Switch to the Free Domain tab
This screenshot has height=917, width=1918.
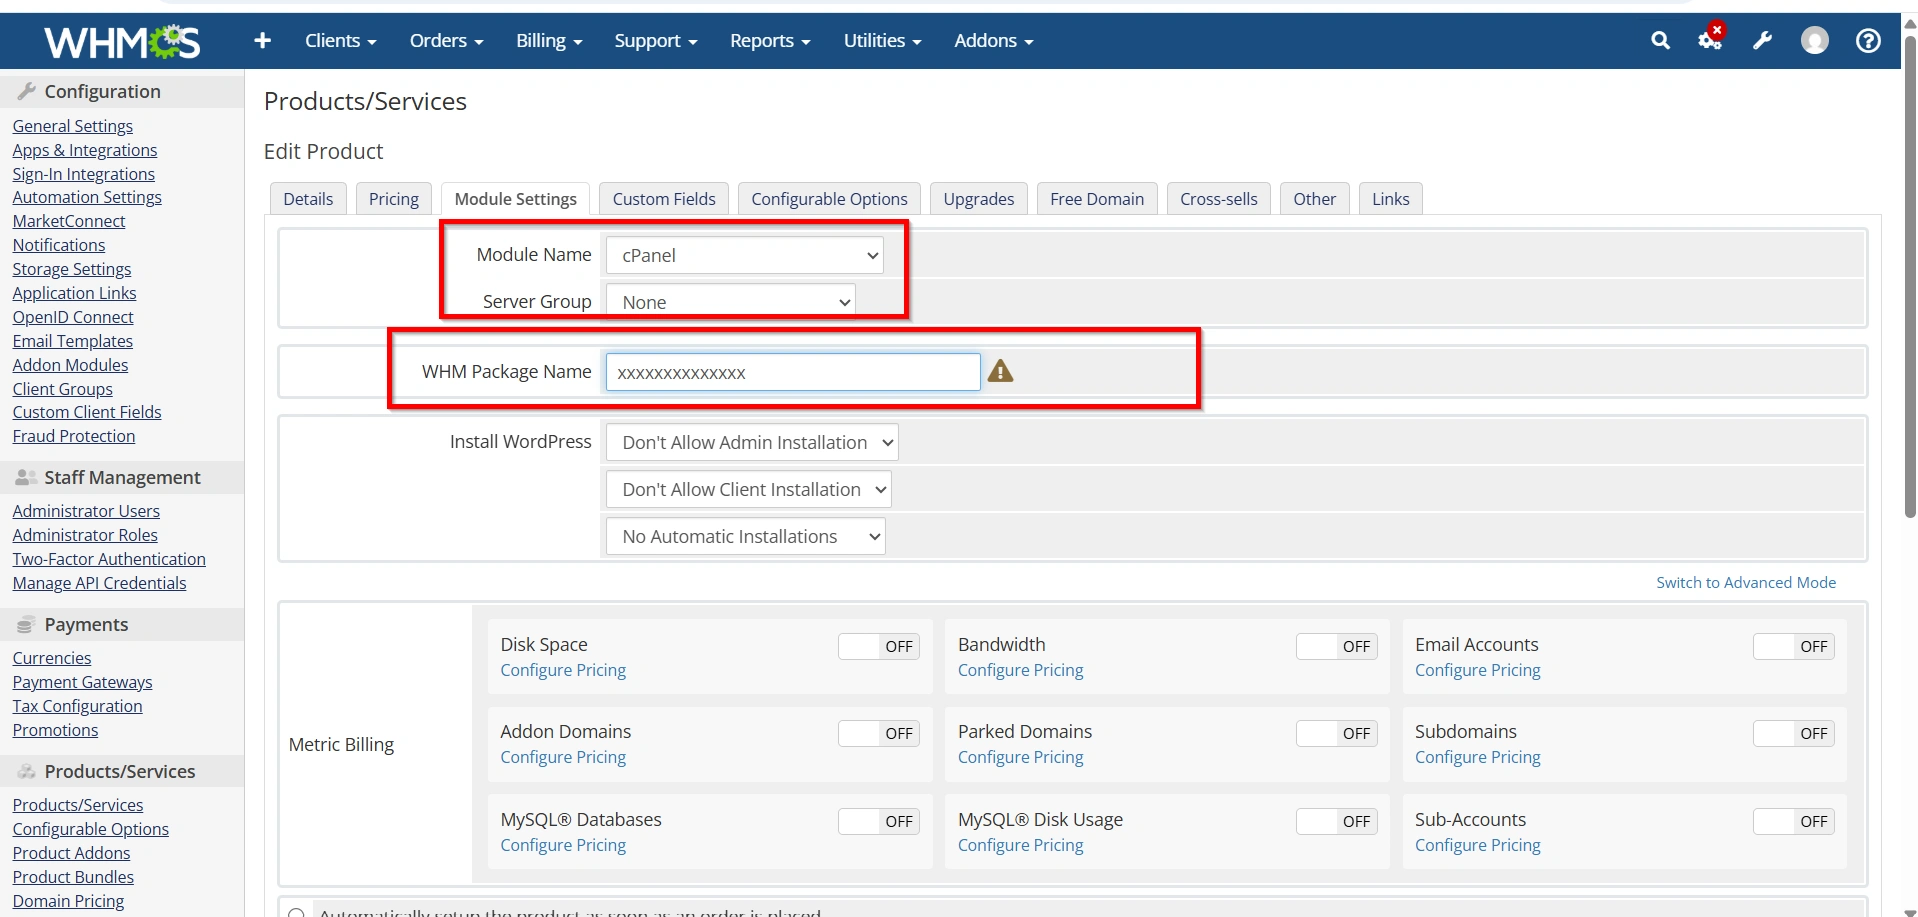(1097, 199)
